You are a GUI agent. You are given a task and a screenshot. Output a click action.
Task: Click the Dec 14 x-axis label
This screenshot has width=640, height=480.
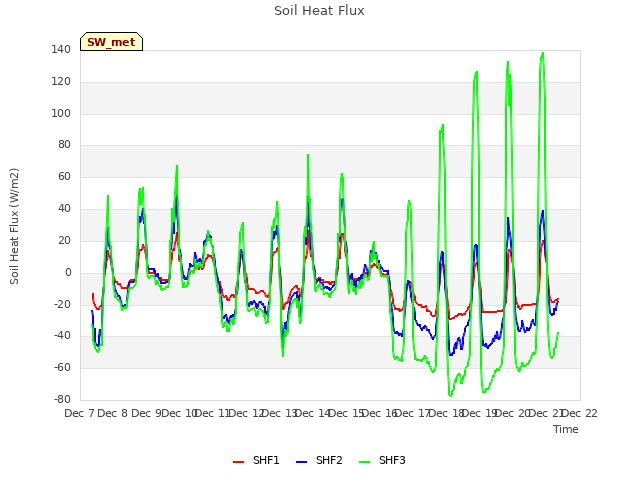pos(313,413)
